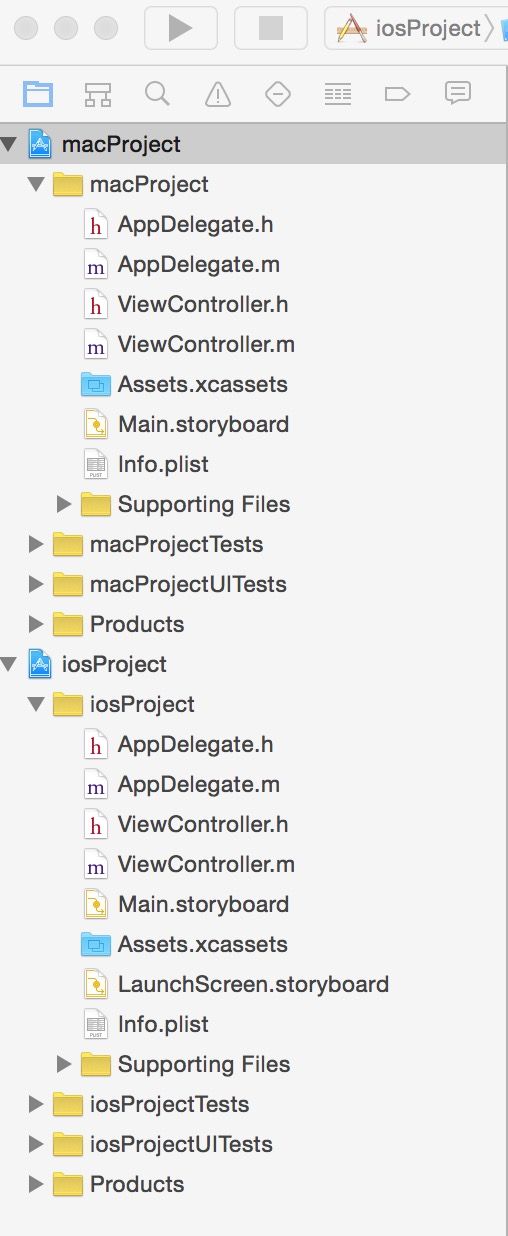Open the Project navigator folder icon

(x=38, y=94)
